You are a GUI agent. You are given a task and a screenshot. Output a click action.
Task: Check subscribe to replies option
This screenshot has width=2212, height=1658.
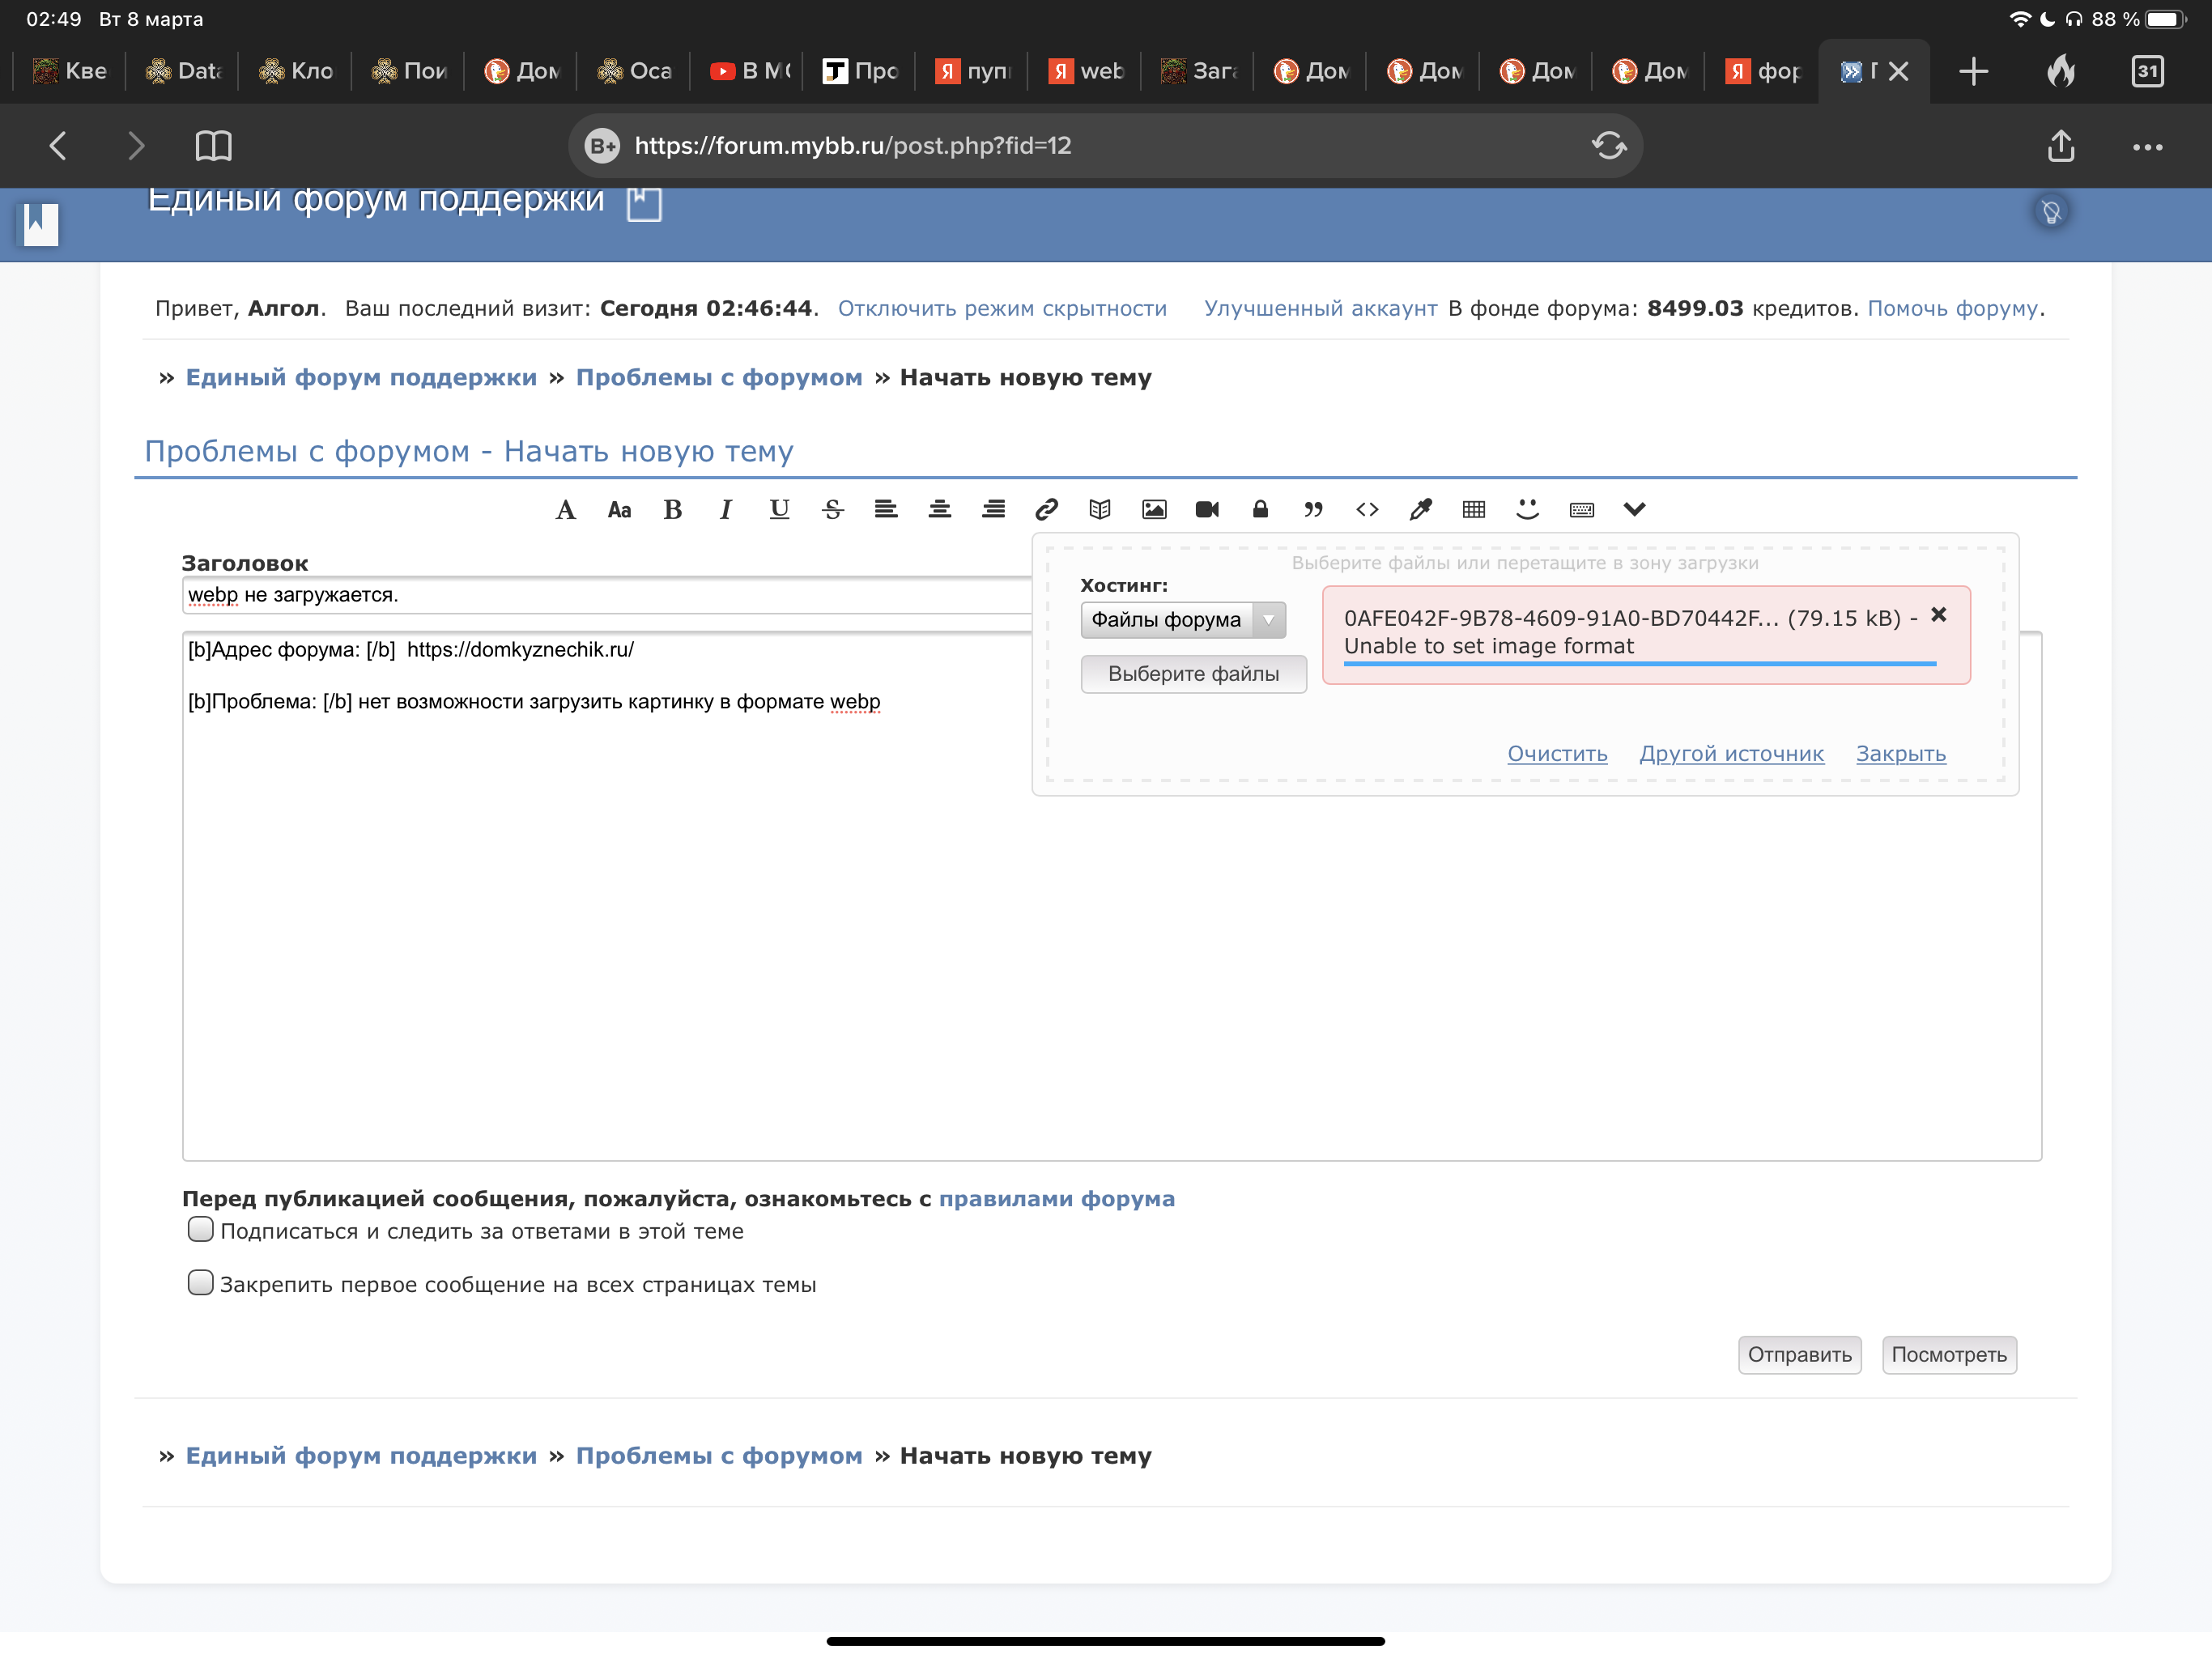201,1229
